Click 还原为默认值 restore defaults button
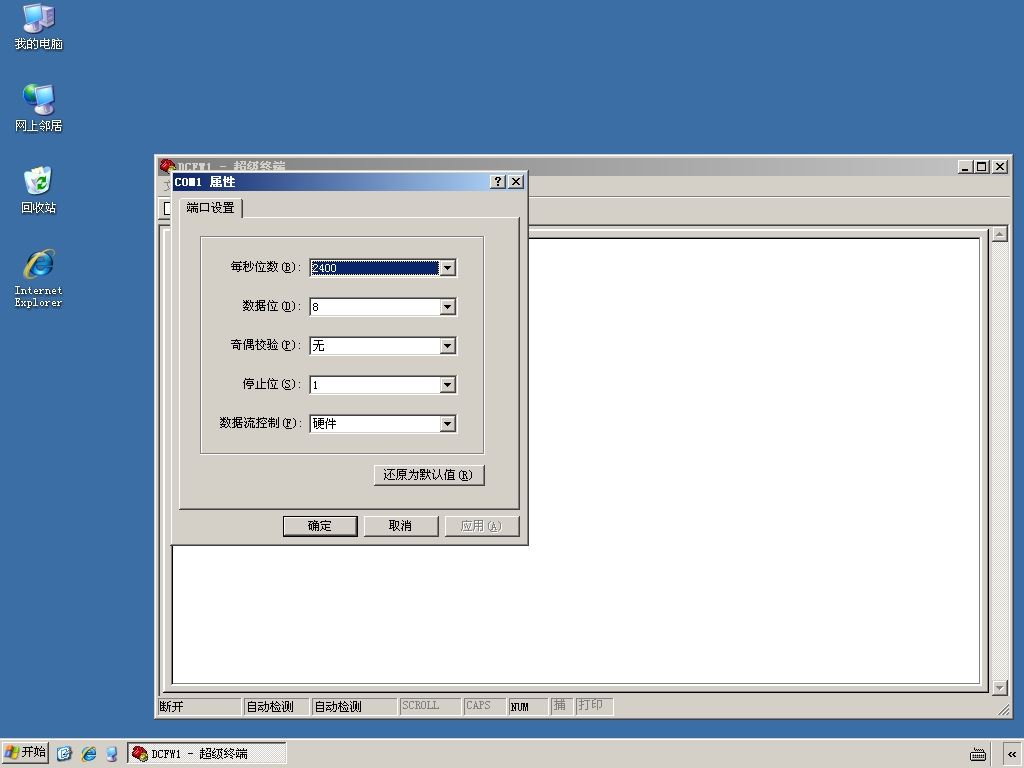This screenshot has width=1024, height=768. [x=429, y=475]
